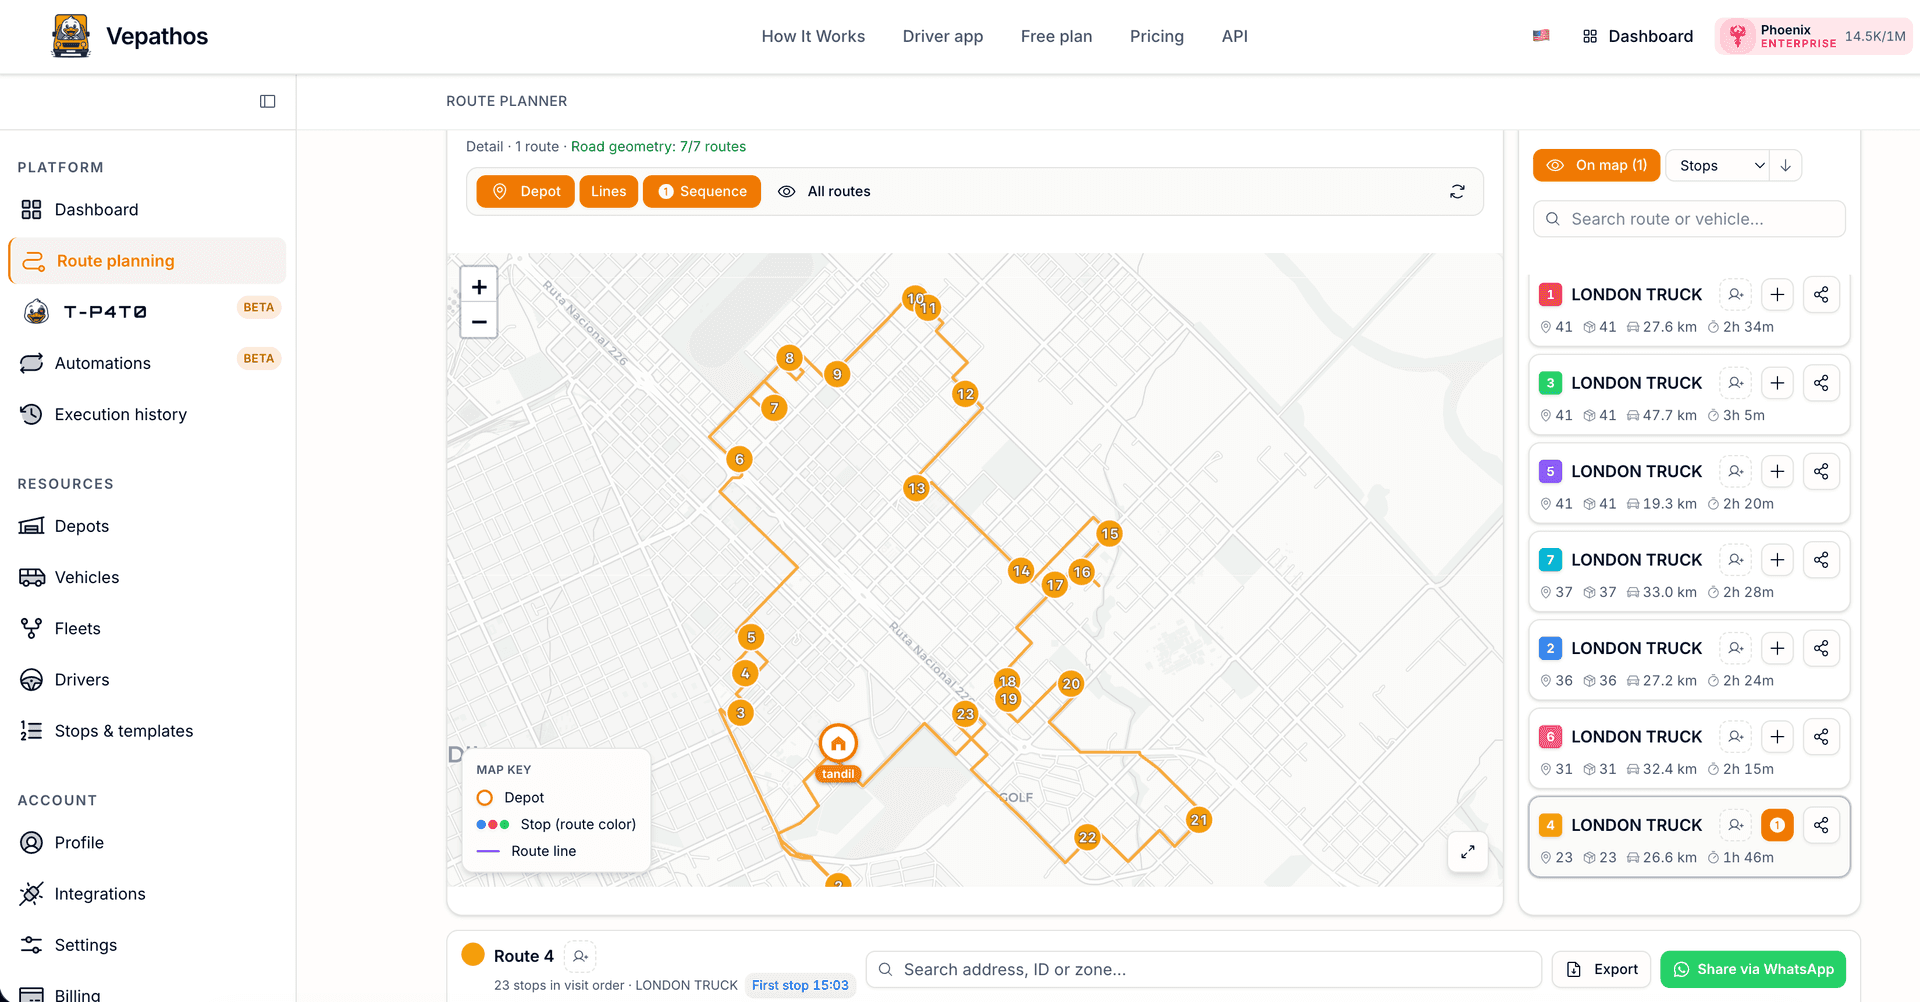Share route 7 LONDON TRUCK
1920x1002 pixels.
click(x=1821, y=560)
